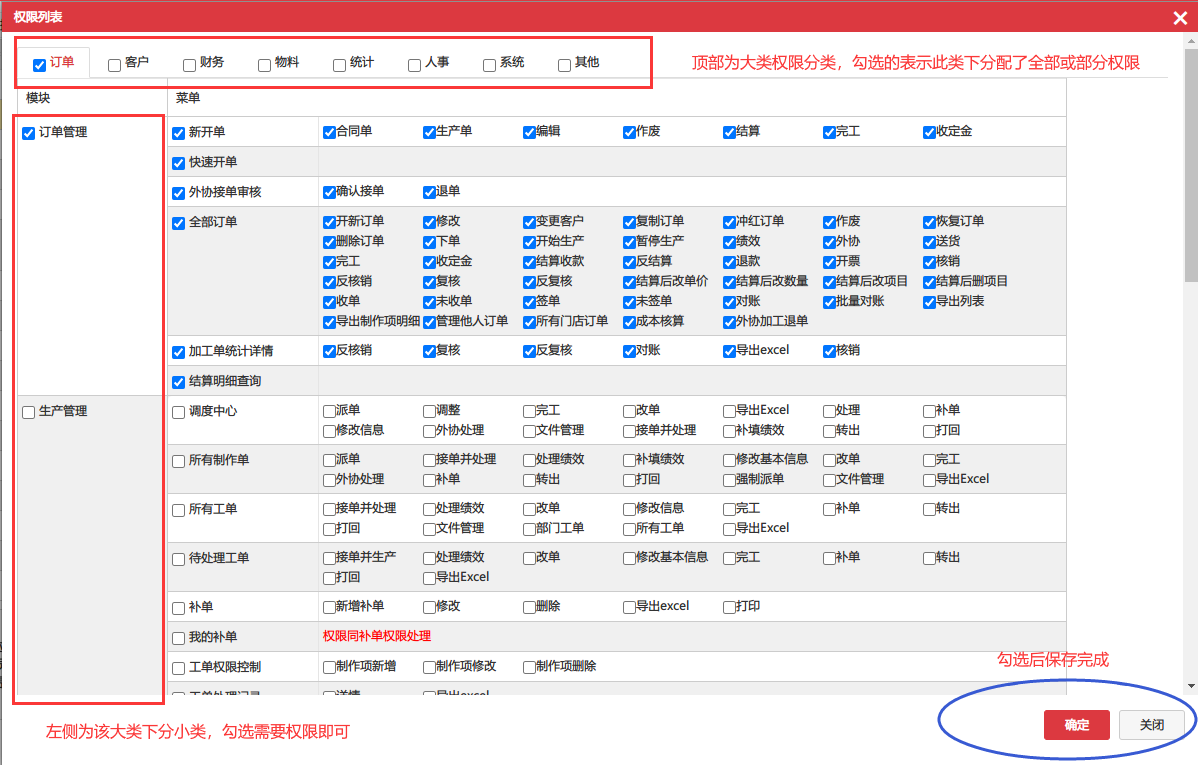Screen dimensions: 1198x765
Task: Check the 生产管理 module checkbox
Action: [x=28, y=413]
